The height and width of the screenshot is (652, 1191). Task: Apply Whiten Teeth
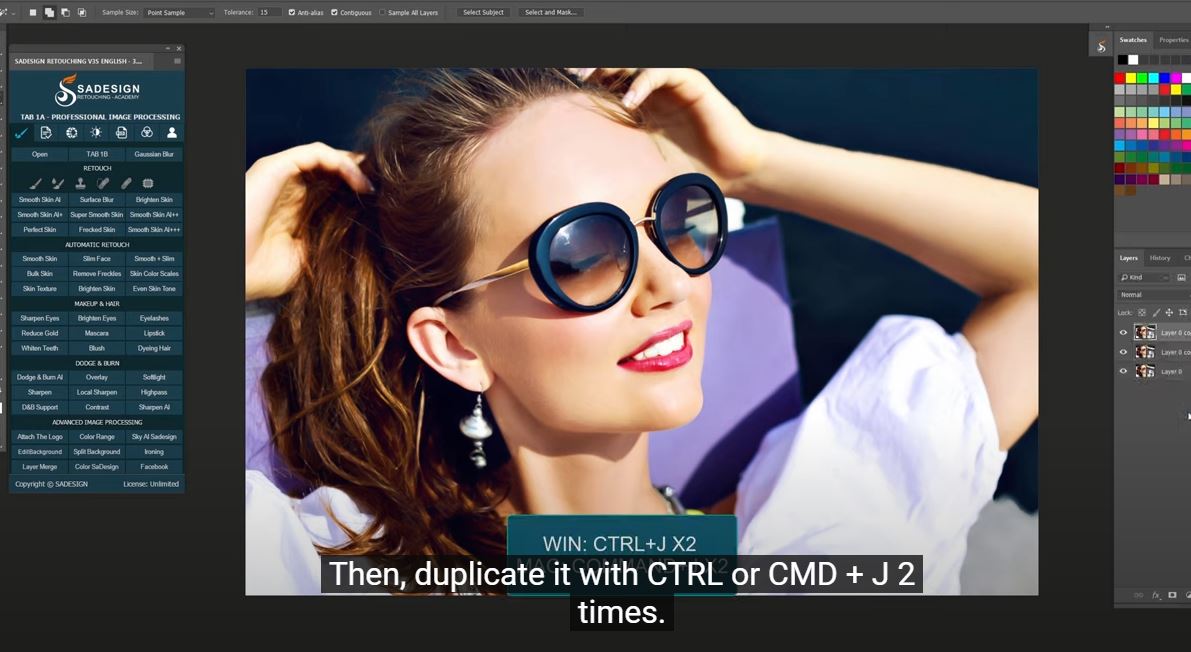[x=39, y=348]
